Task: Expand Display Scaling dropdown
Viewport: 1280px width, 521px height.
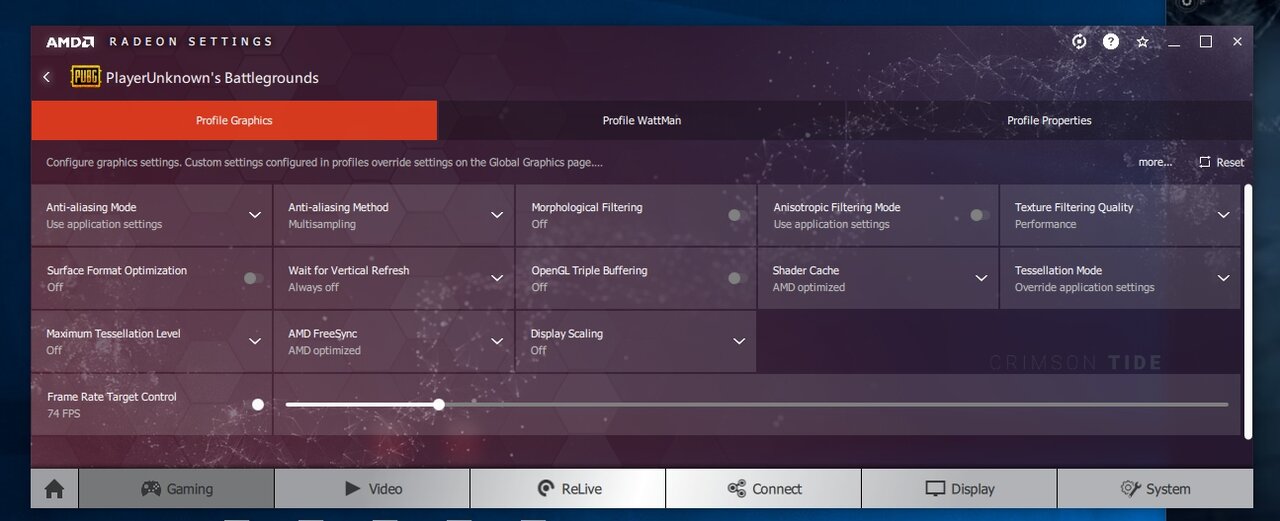Action: [739, 341]
